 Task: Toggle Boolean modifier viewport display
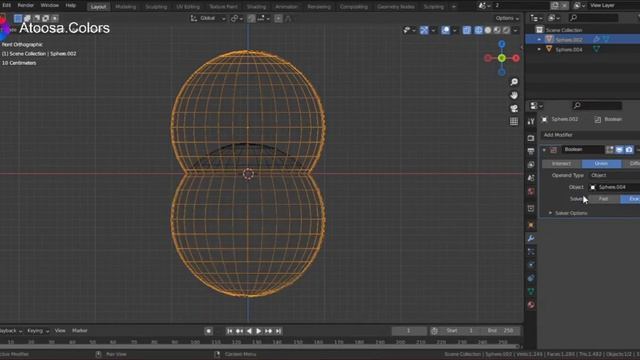619,150
